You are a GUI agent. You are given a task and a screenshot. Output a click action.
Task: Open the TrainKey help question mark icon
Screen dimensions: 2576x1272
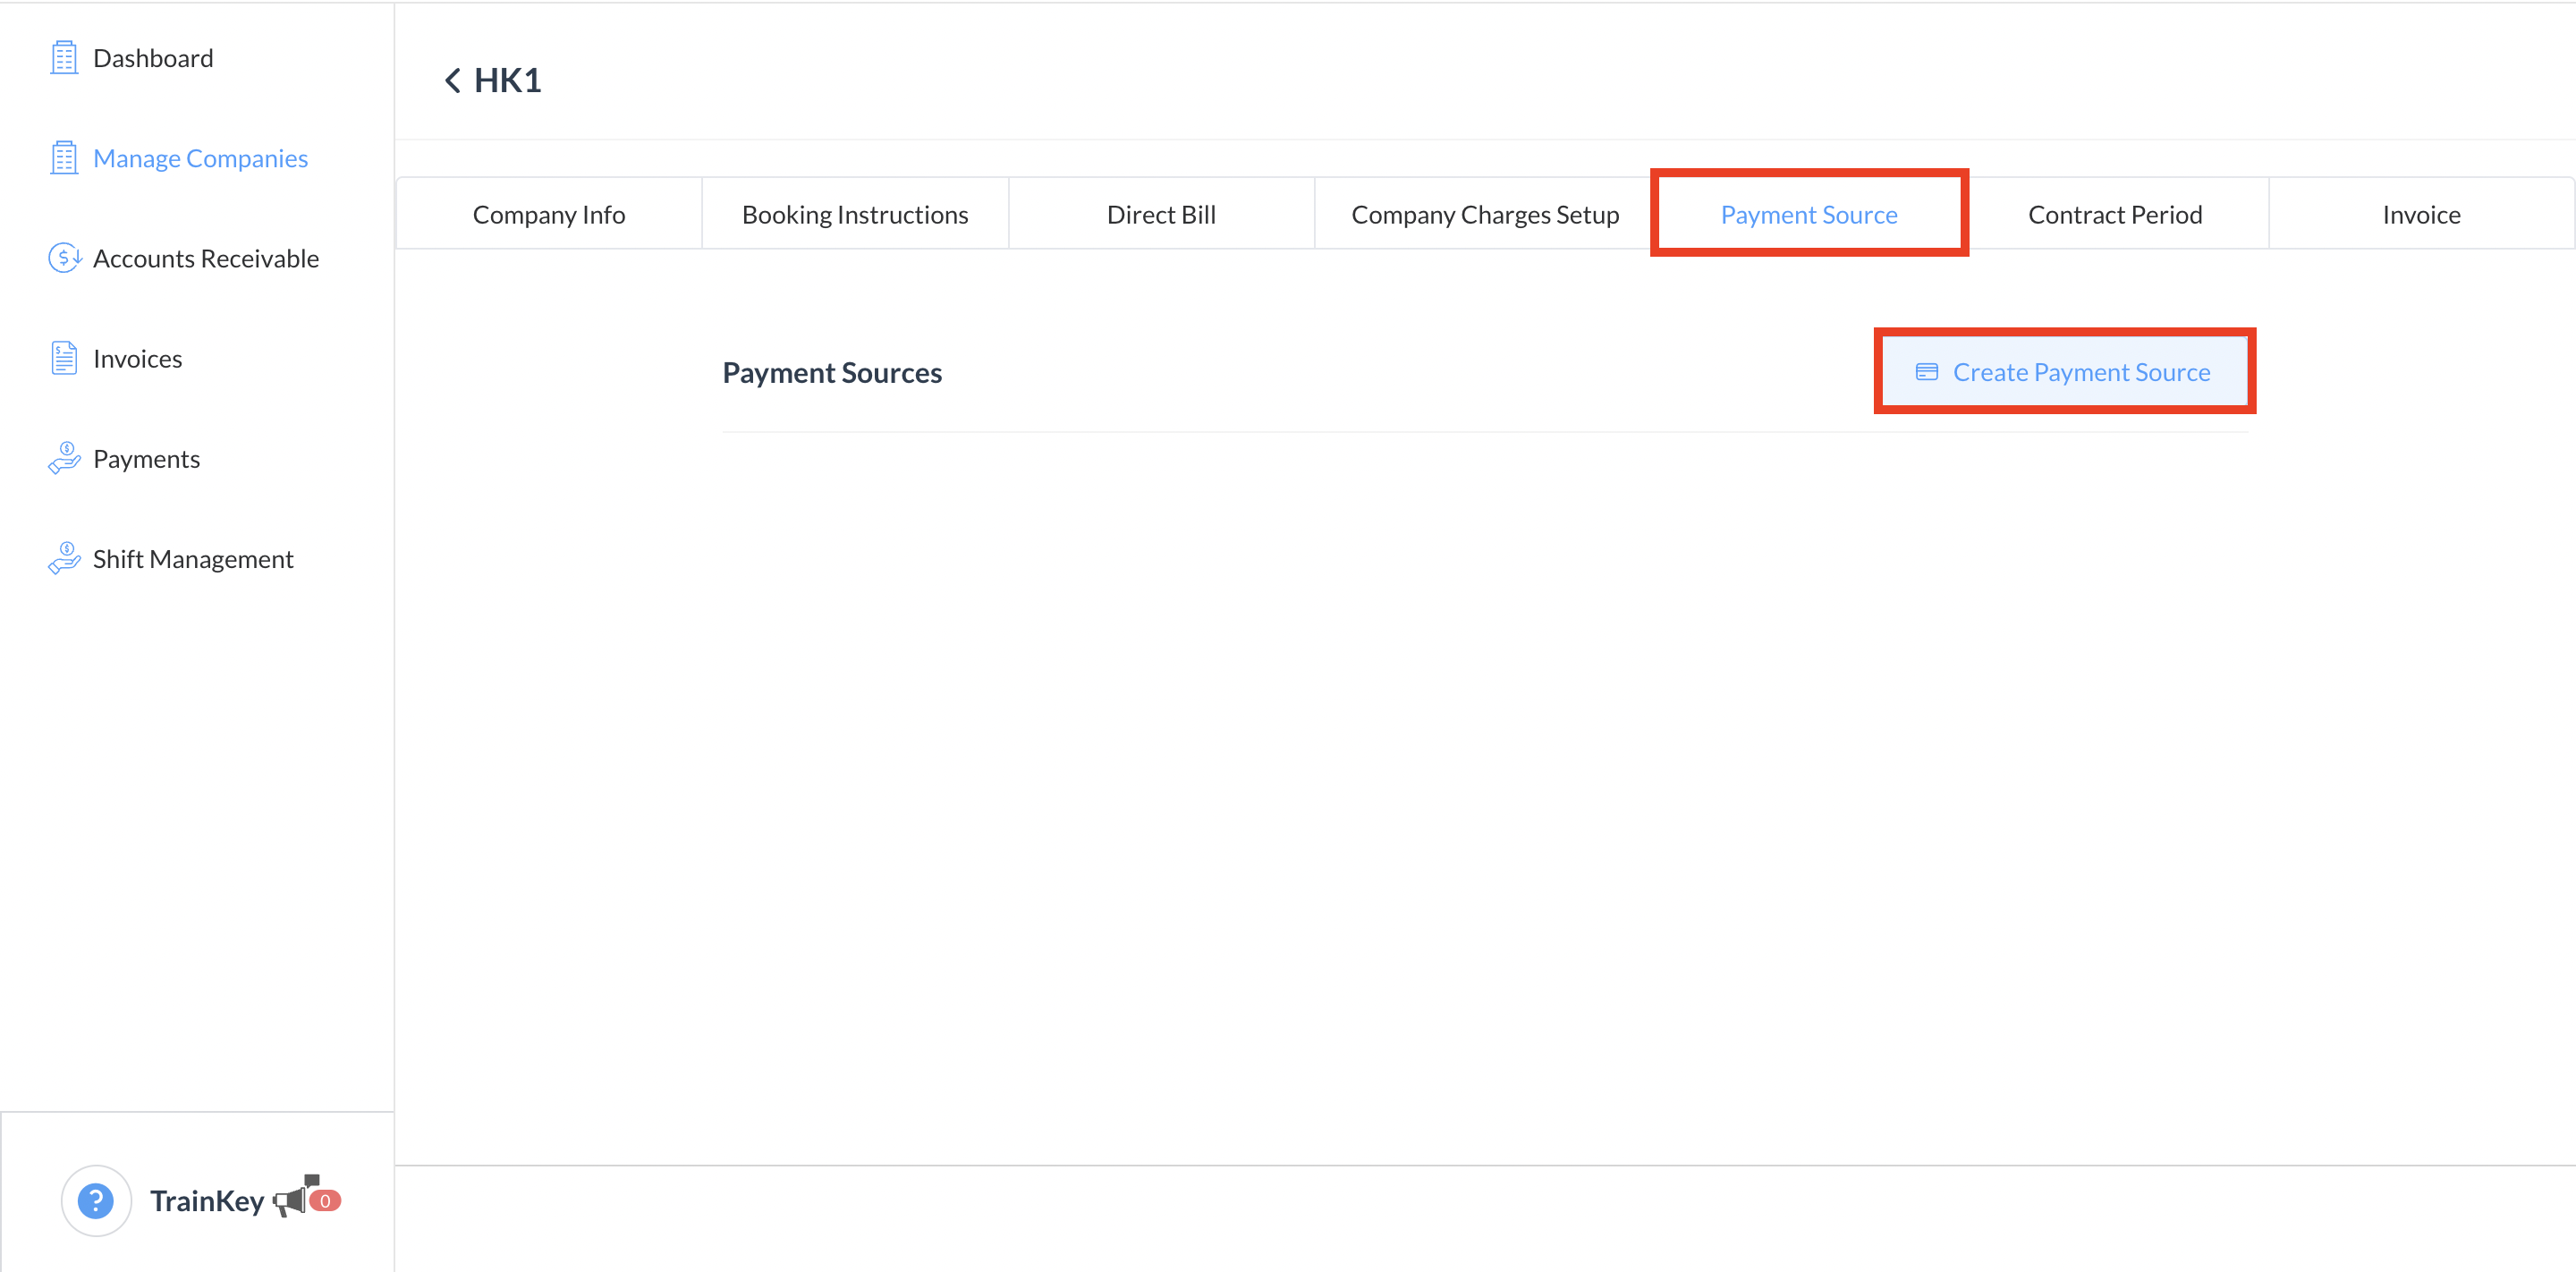[x=96, y=1200]
